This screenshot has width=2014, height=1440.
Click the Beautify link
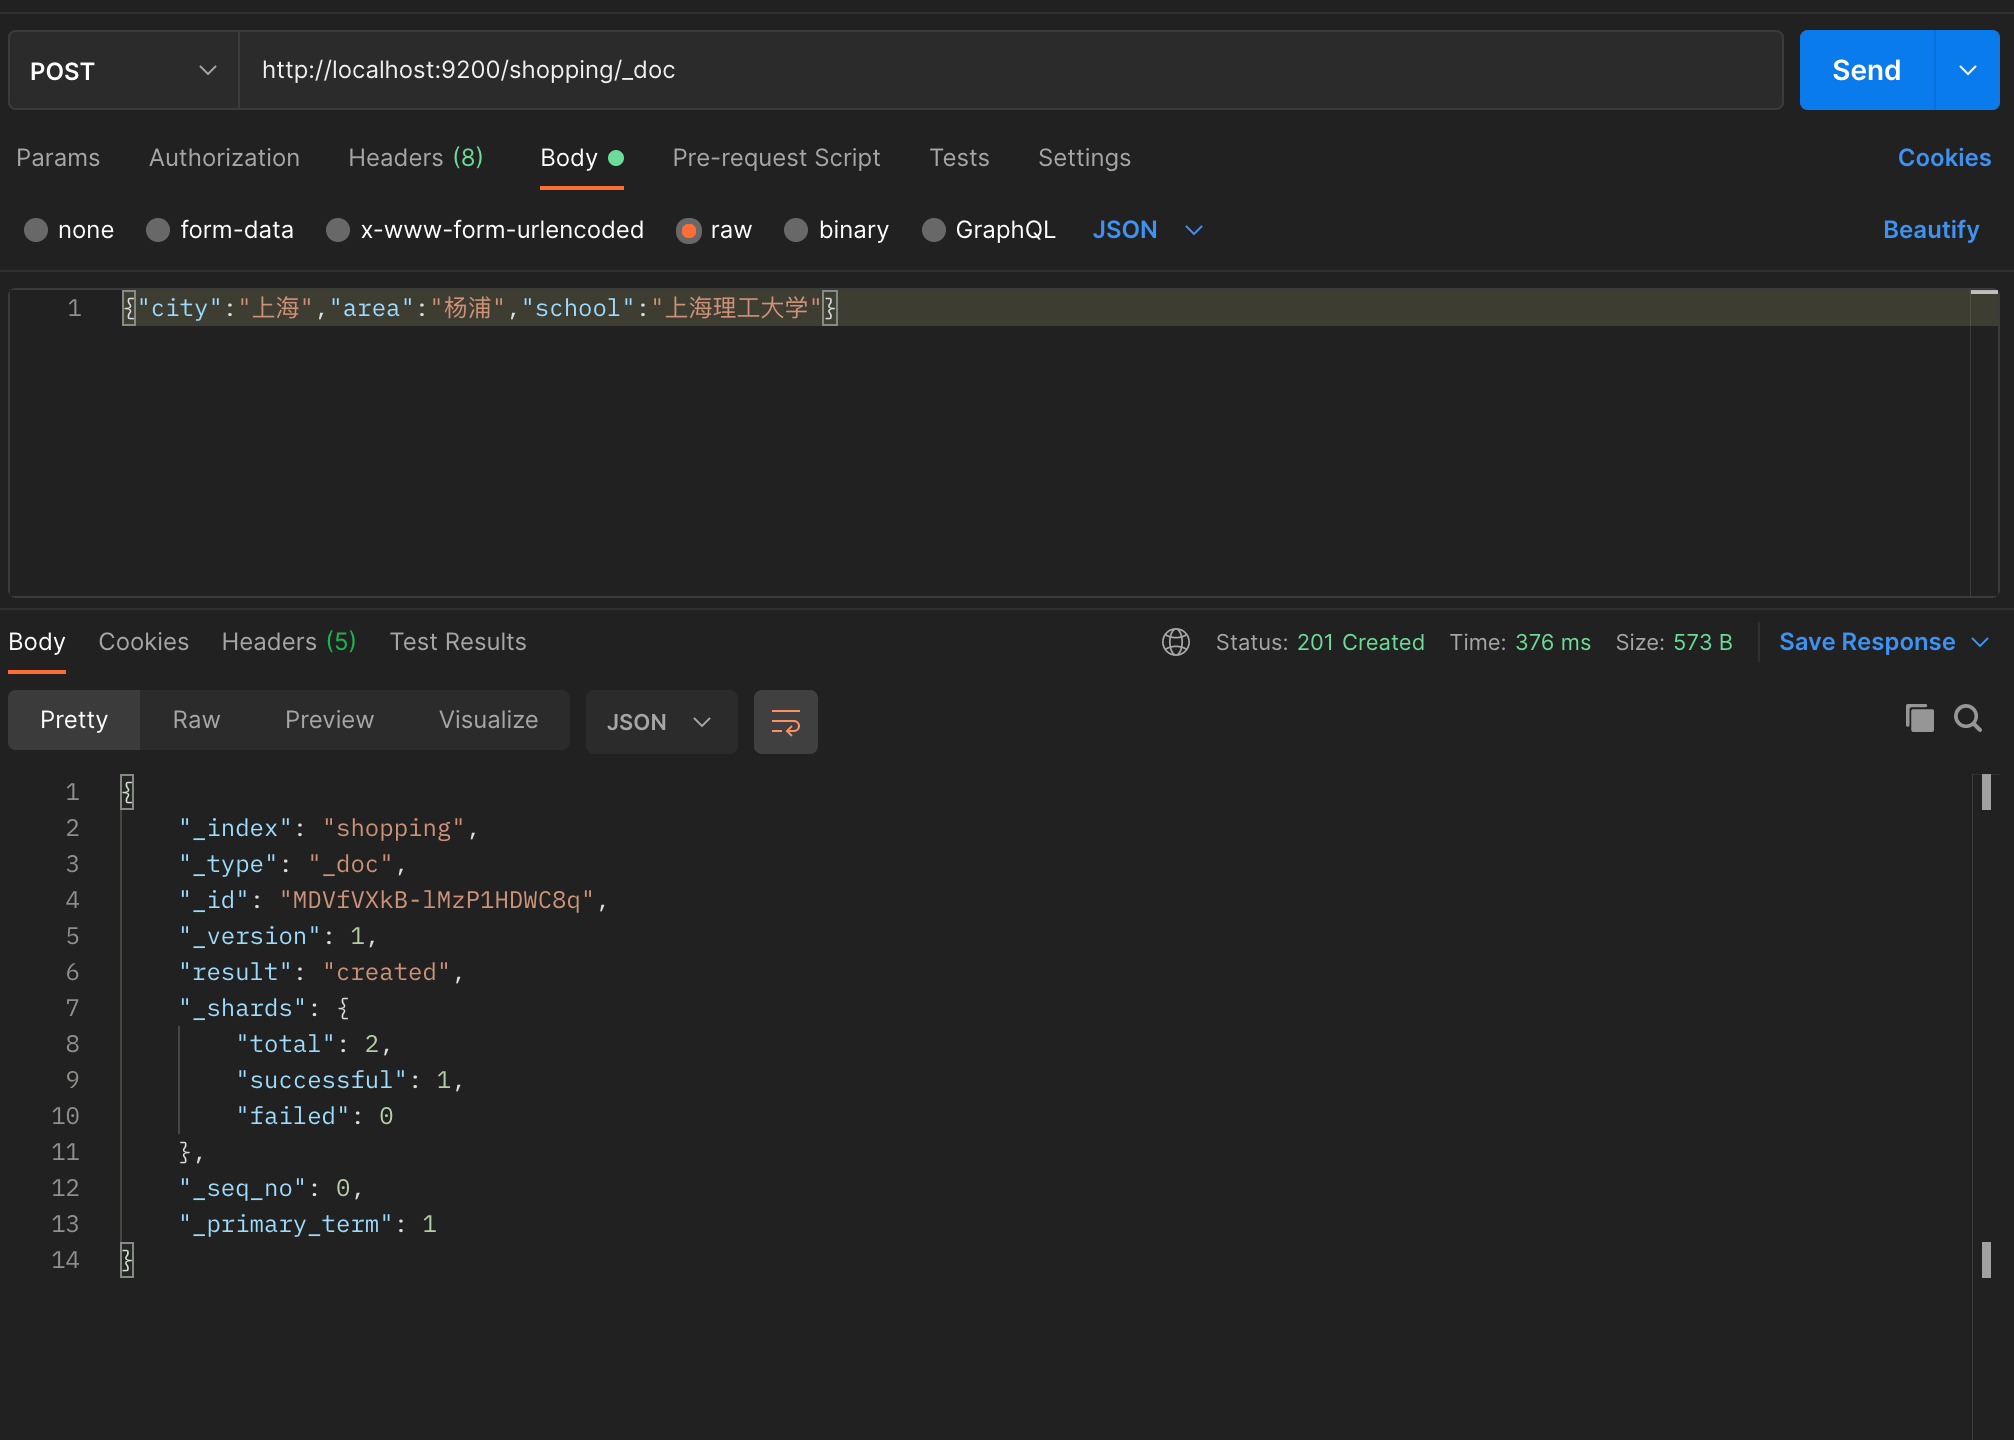(1931, 230)
